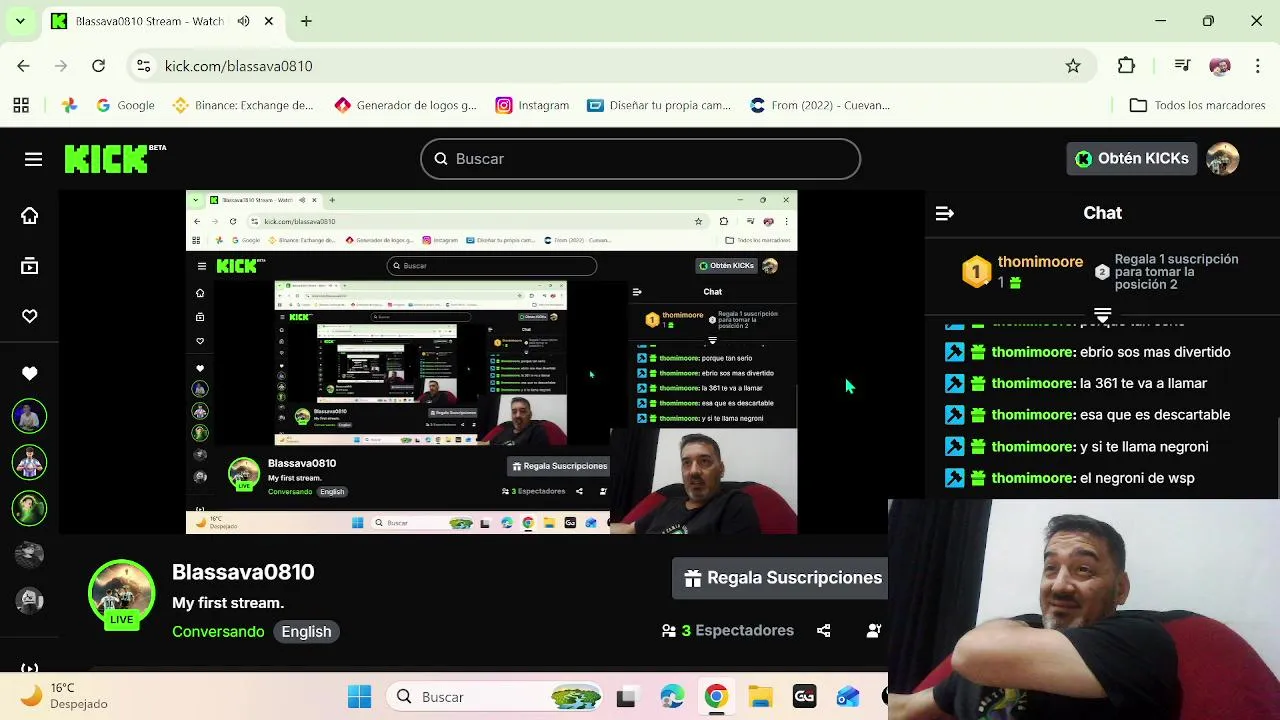Click the English language tag
The width and height of the screenshot is (1280, 720).
click(306, 632)
